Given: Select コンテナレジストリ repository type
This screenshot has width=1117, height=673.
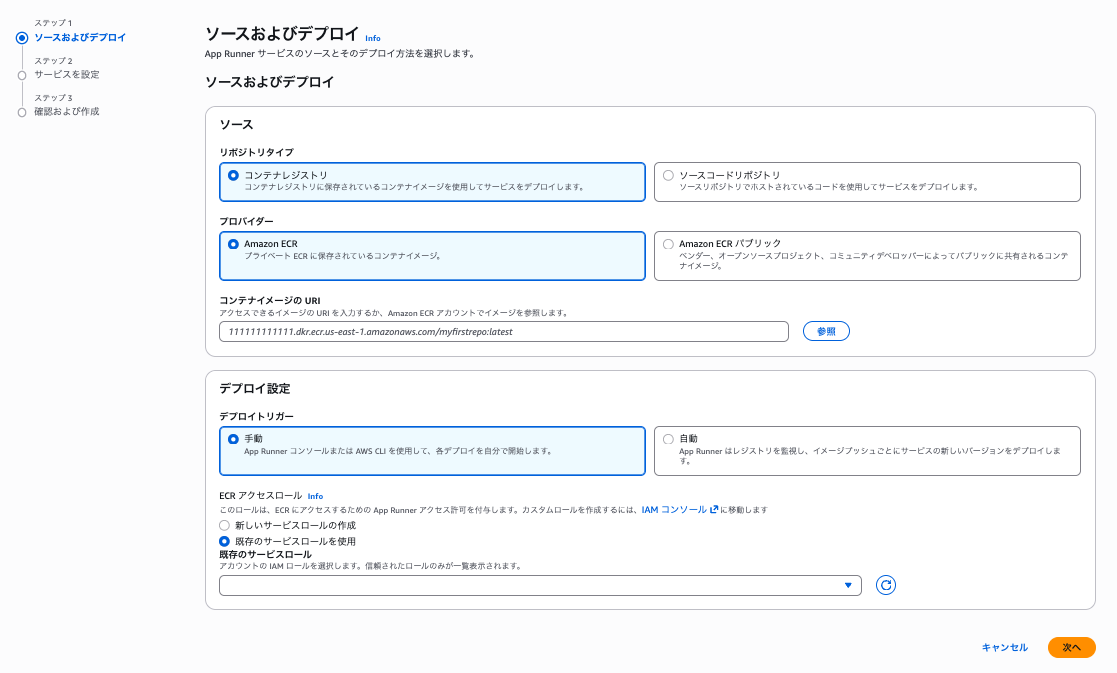Looking at the screenshot, I should pyautogui.click(x=234, y=175).
